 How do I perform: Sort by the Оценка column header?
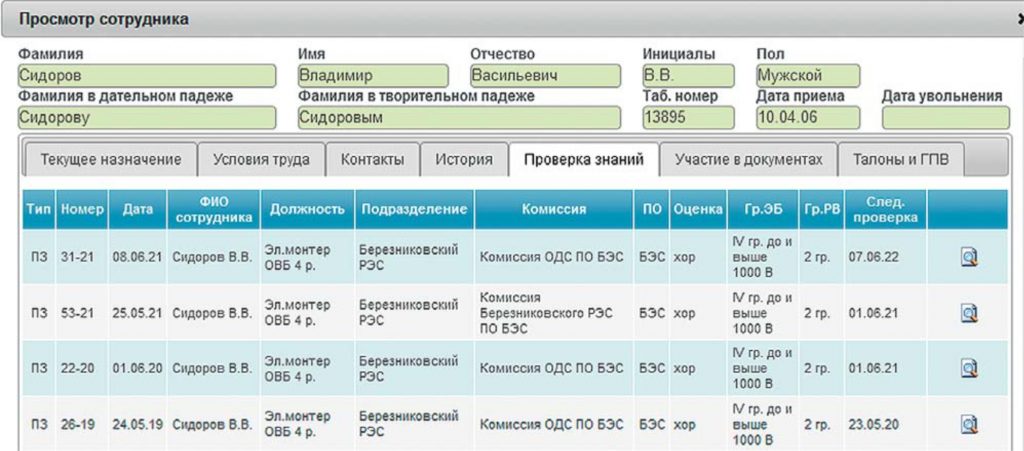[698, 210]
